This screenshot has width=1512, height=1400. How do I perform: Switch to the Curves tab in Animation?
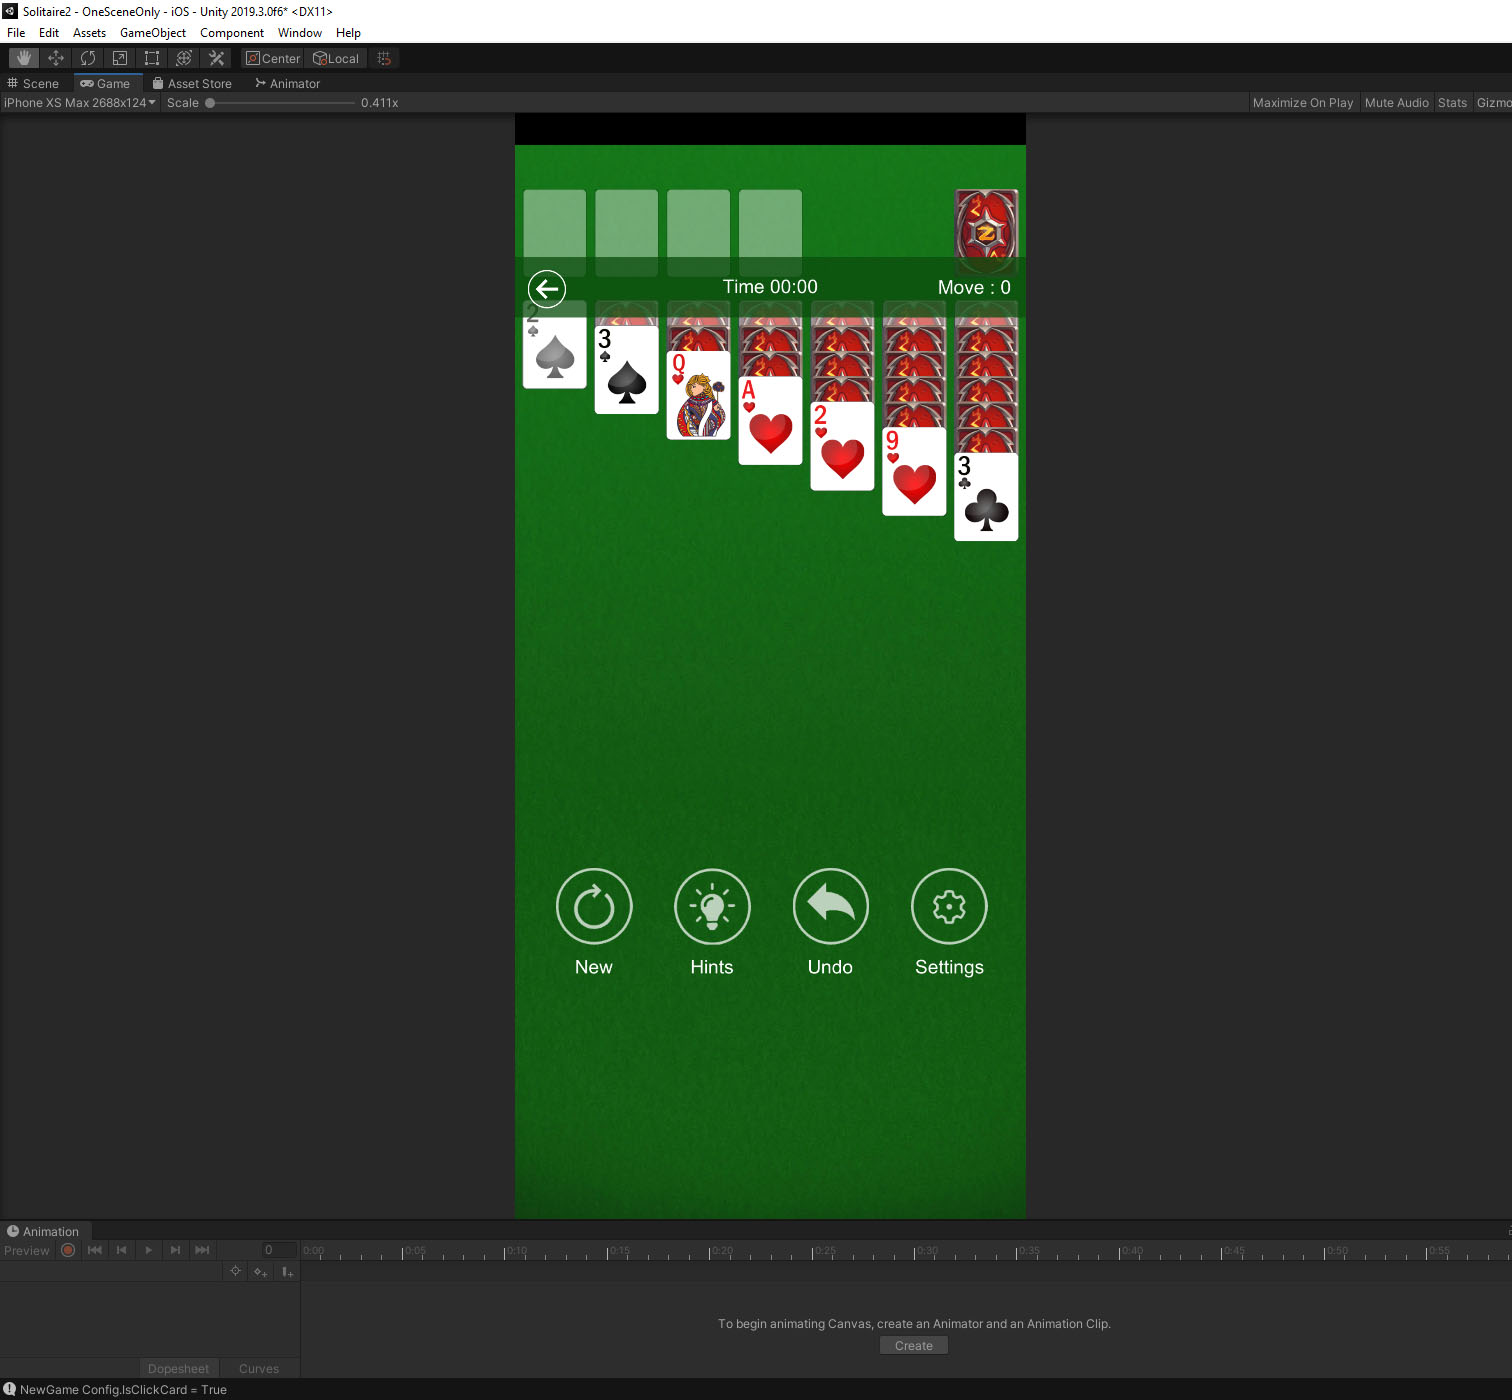coord(258,1368)
